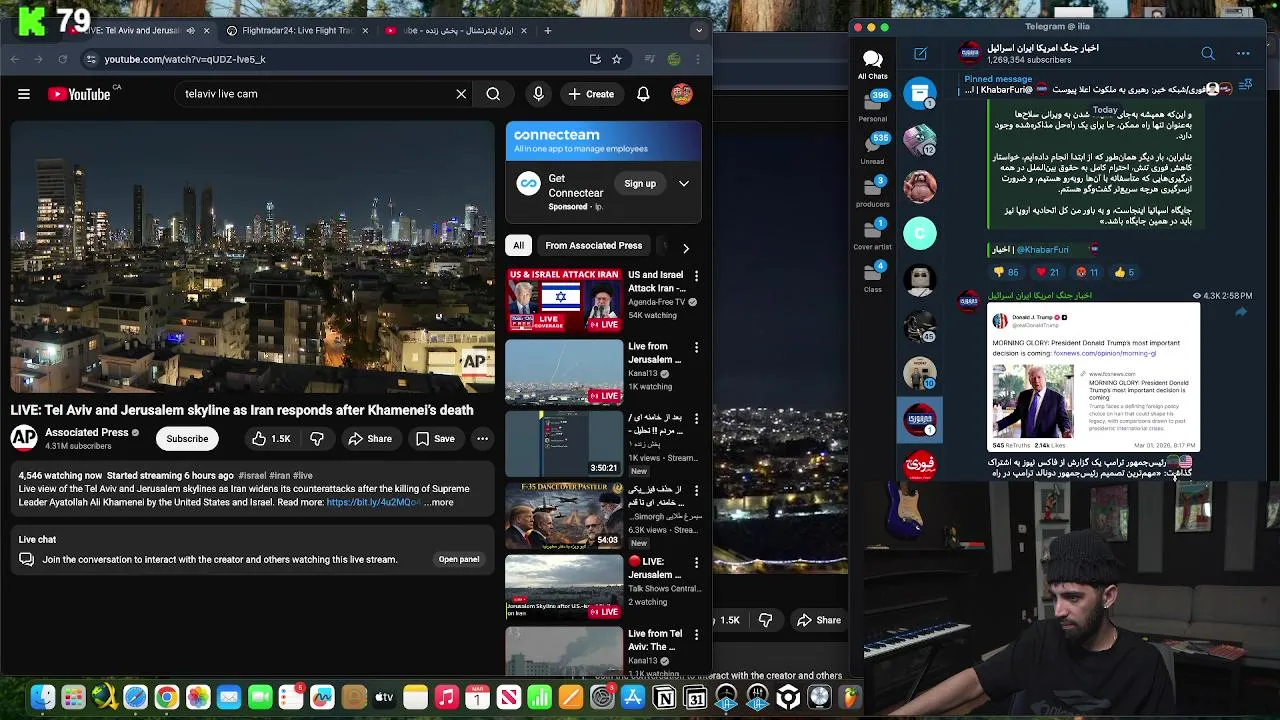Screen dimensions: 1280x720
Task: Click the YouTube Create button
Action: coord(591,94)
